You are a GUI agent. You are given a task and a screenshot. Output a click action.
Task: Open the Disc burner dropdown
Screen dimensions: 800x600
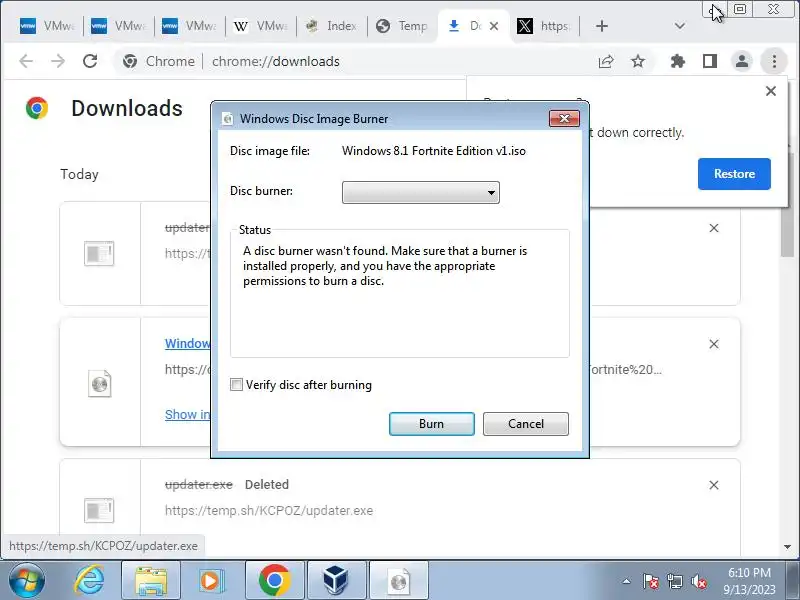click(x=420, y=192)
